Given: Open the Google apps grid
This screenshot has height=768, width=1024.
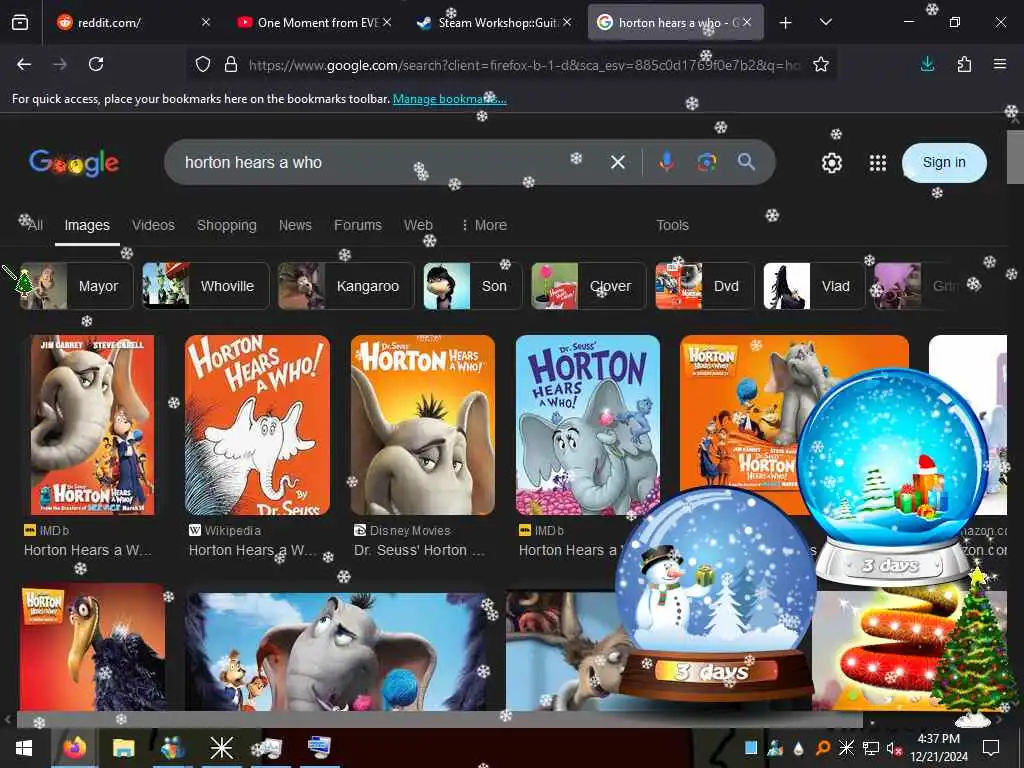Looking at the screenshot, I should pyautogui.click(x=878, y=163).
